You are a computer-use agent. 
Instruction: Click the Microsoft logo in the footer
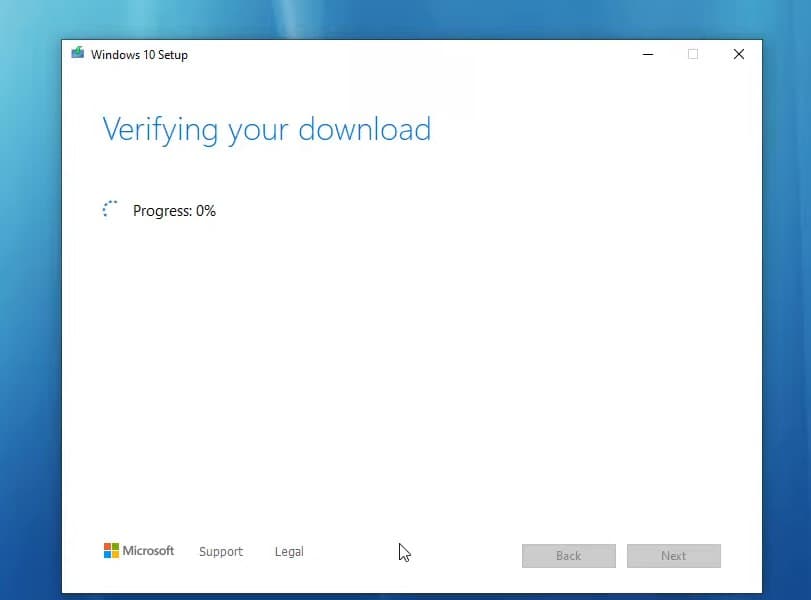coord(139,551)
